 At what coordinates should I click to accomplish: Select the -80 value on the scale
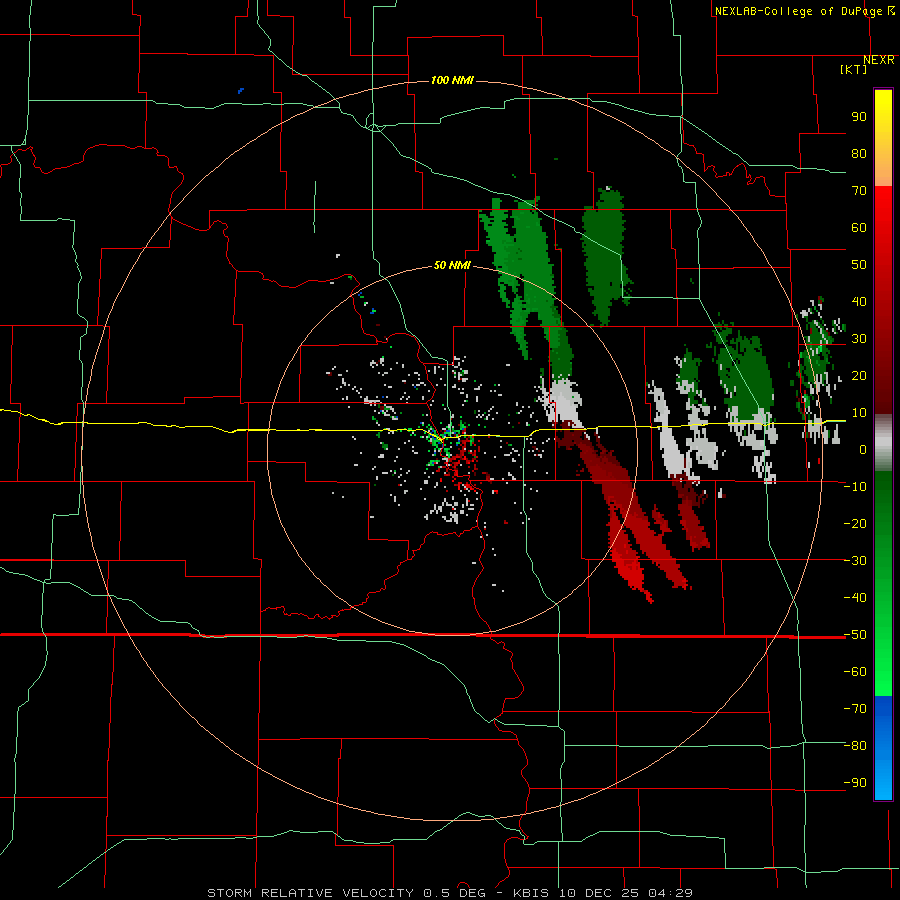pyautogui.click(x=855, y=746)
